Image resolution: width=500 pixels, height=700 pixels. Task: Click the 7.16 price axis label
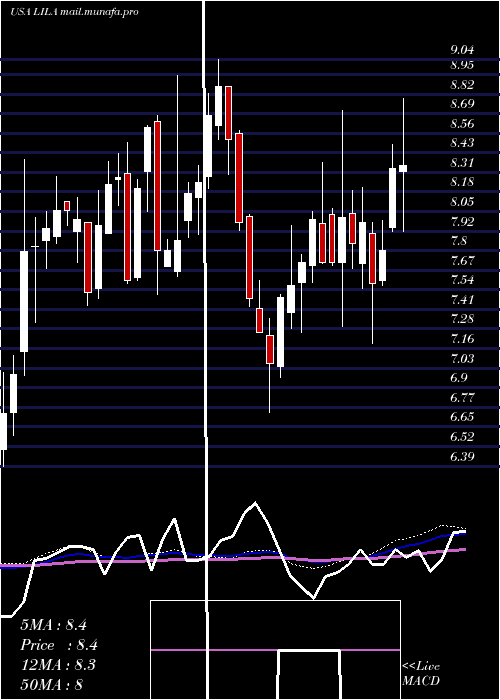(462, 339)
